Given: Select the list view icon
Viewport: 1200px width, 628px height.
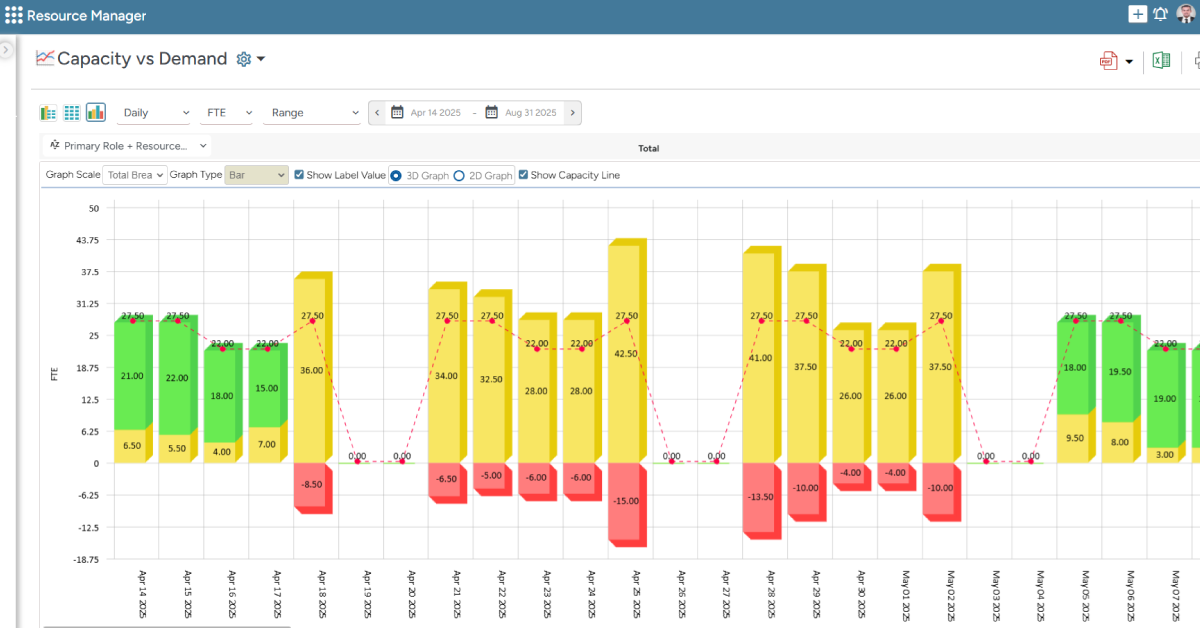Looking at the screenshot, I should click(x=47, y=112).
